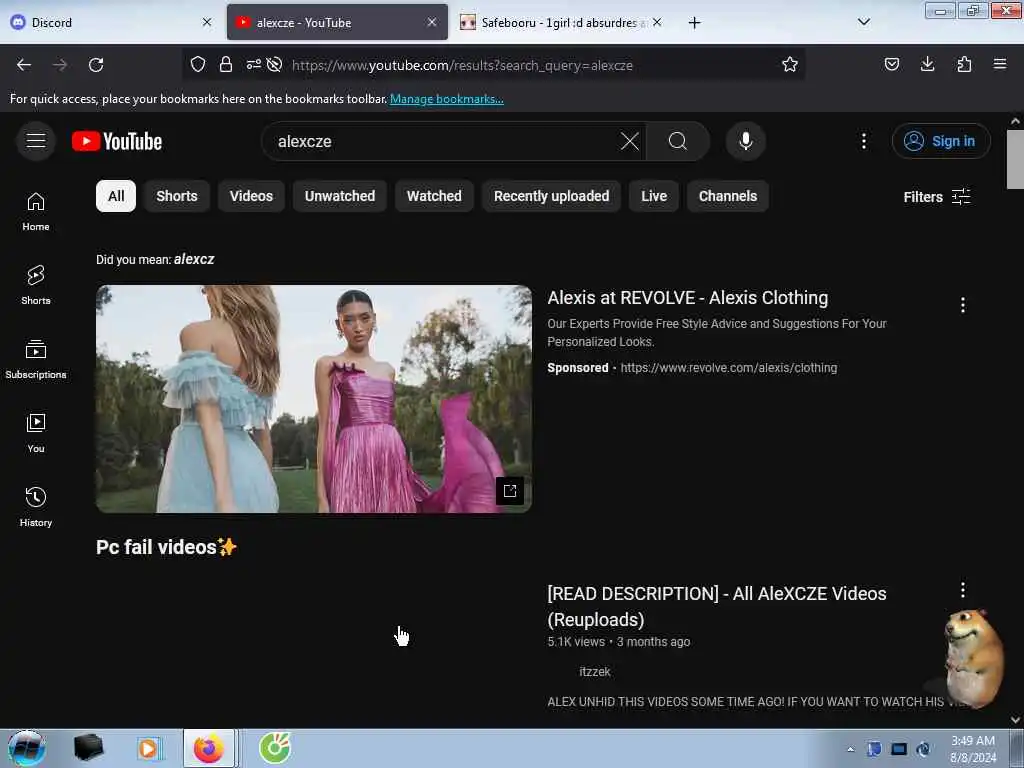Open the Windows Start menu
The height and width of the screenshot is (768, 1024).
tap(26, 748)
